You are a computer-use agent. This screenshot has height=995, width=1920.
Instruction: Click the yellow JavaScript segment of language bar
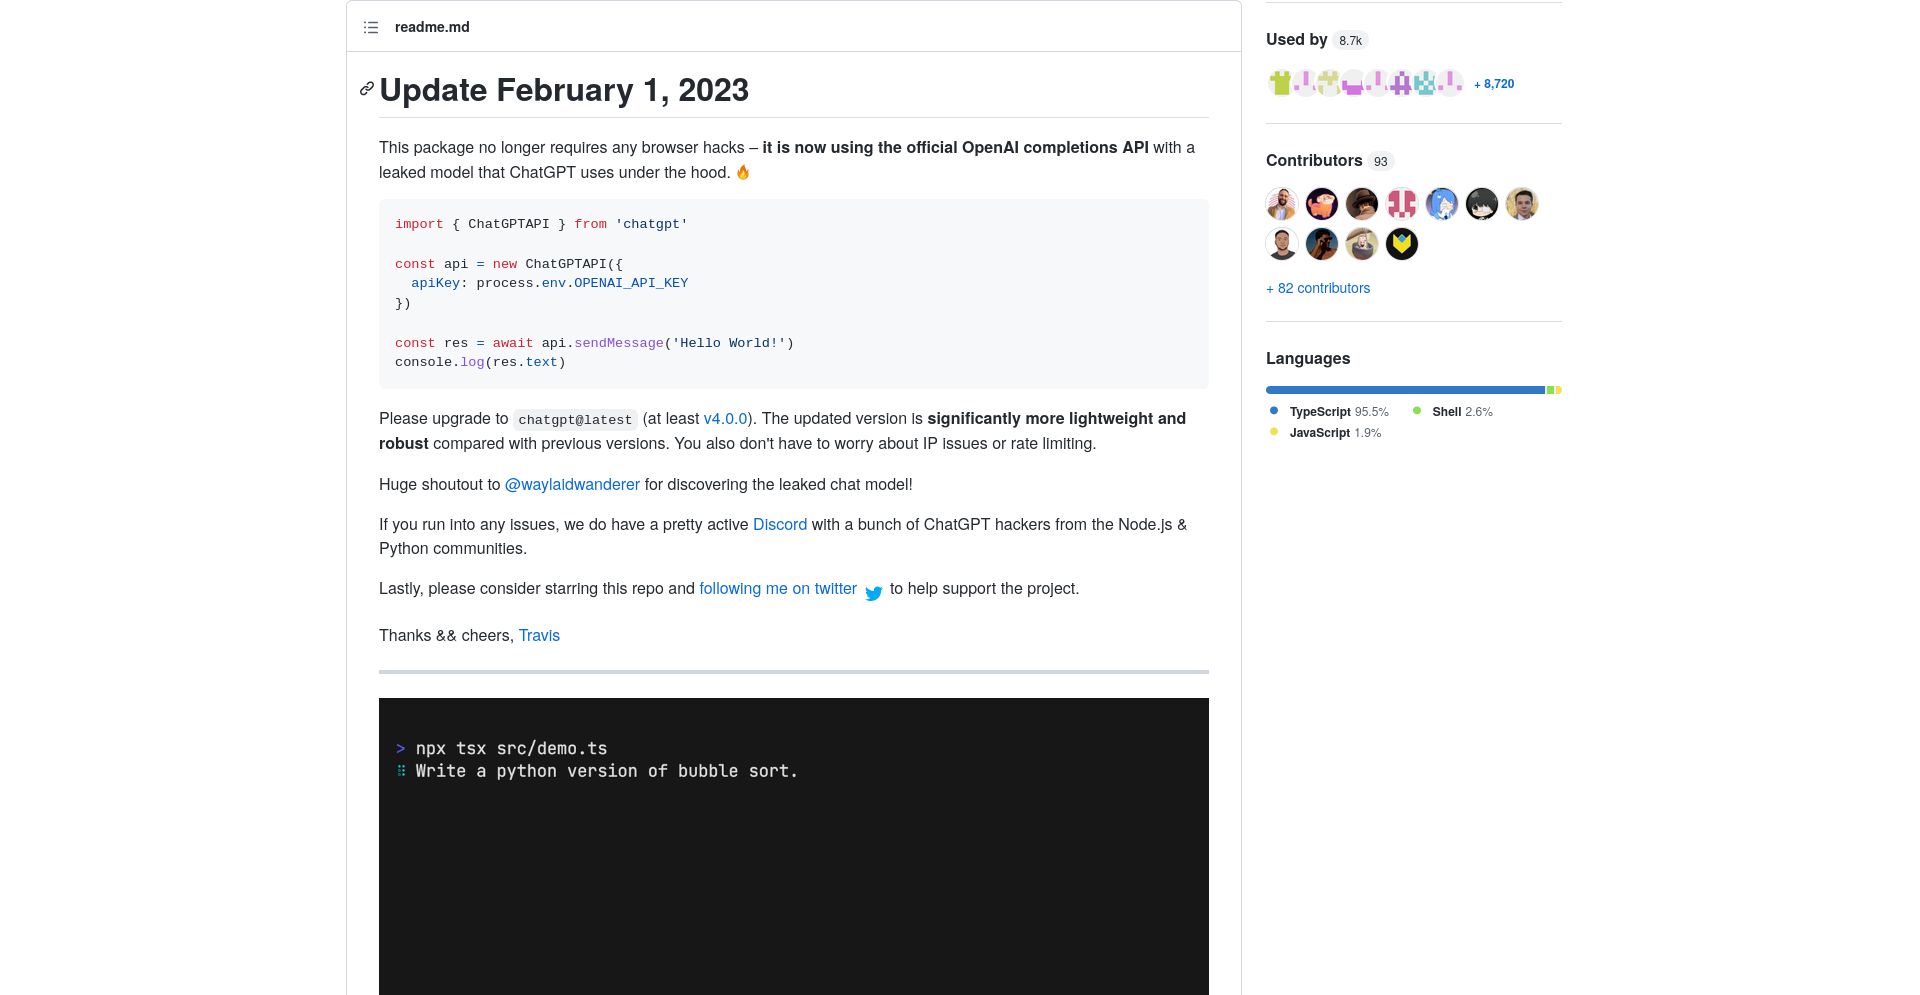1559,390
